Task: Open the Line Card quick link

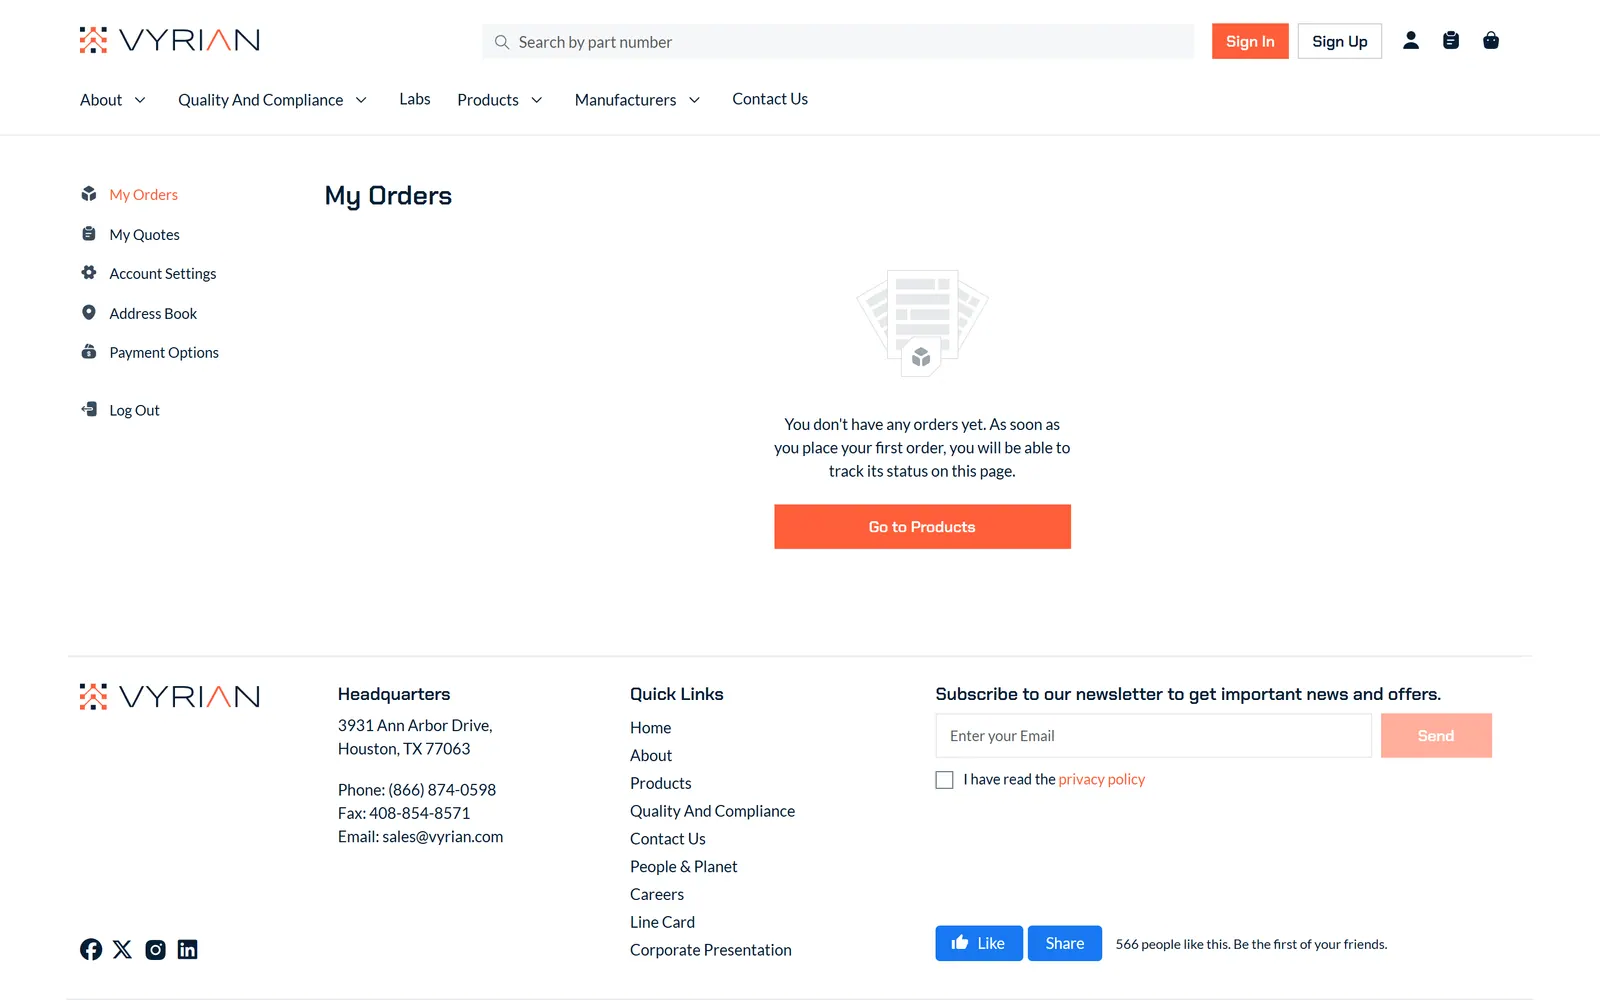Action: 662,922
